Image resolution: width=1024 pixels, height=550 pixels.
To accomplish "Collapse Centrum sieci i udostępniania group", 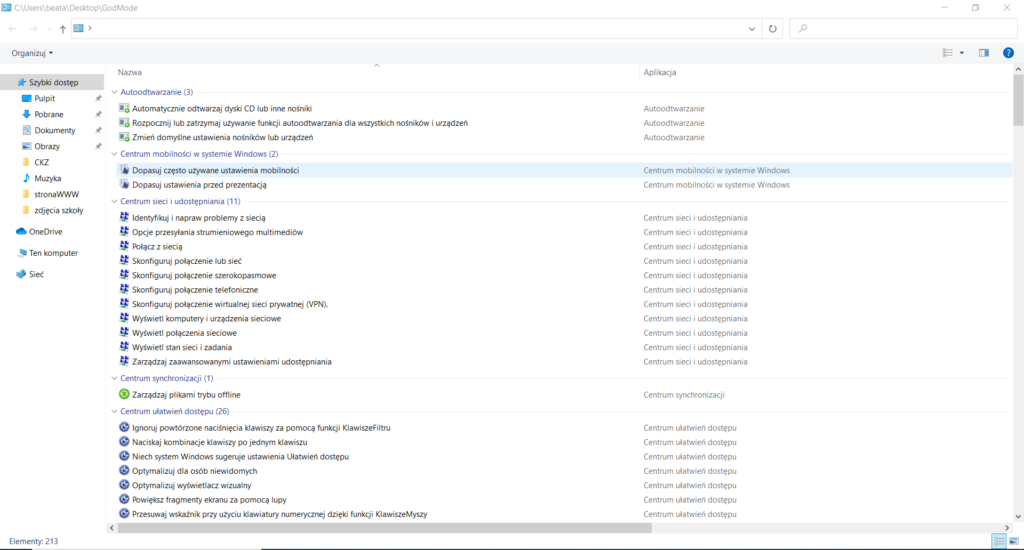I will [x=114, y=201].
